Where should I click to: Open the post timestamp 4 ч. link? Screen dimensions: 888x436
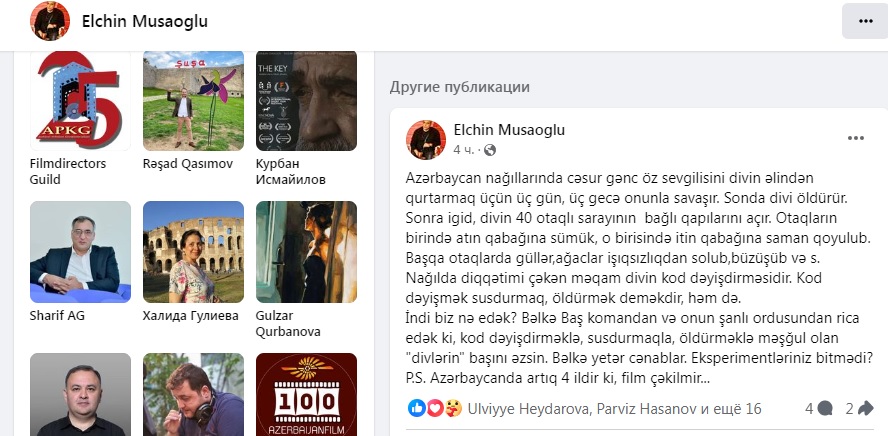pyautogui.click(x=464, y=150)
